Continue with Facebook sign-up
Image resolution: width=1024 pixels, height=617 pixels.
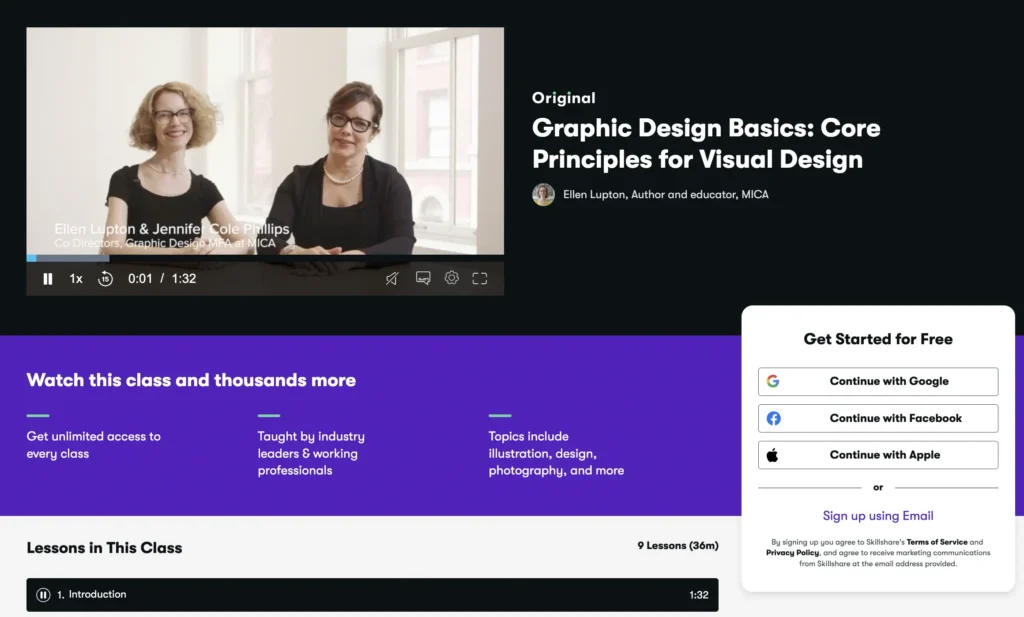(x=878, y=418)
